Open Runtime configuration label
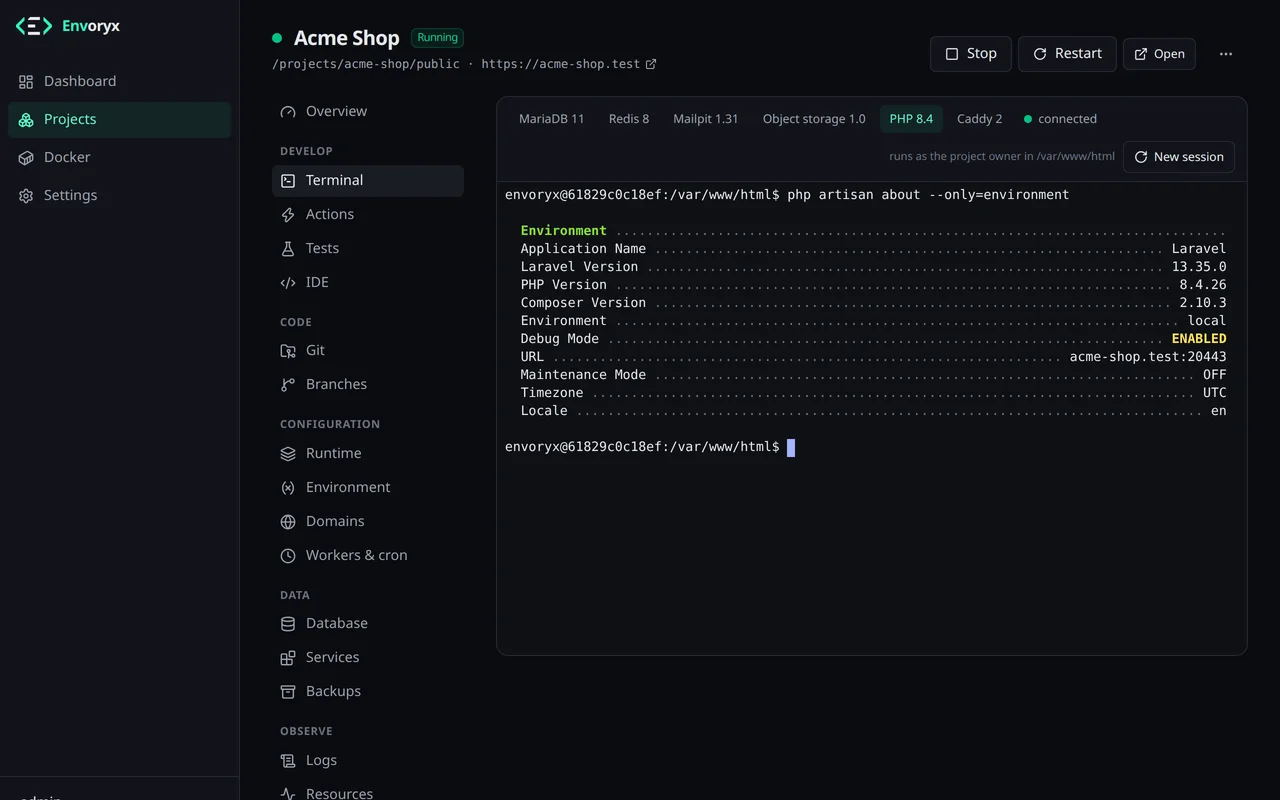 pyautogui.click(x=333, y=453)
